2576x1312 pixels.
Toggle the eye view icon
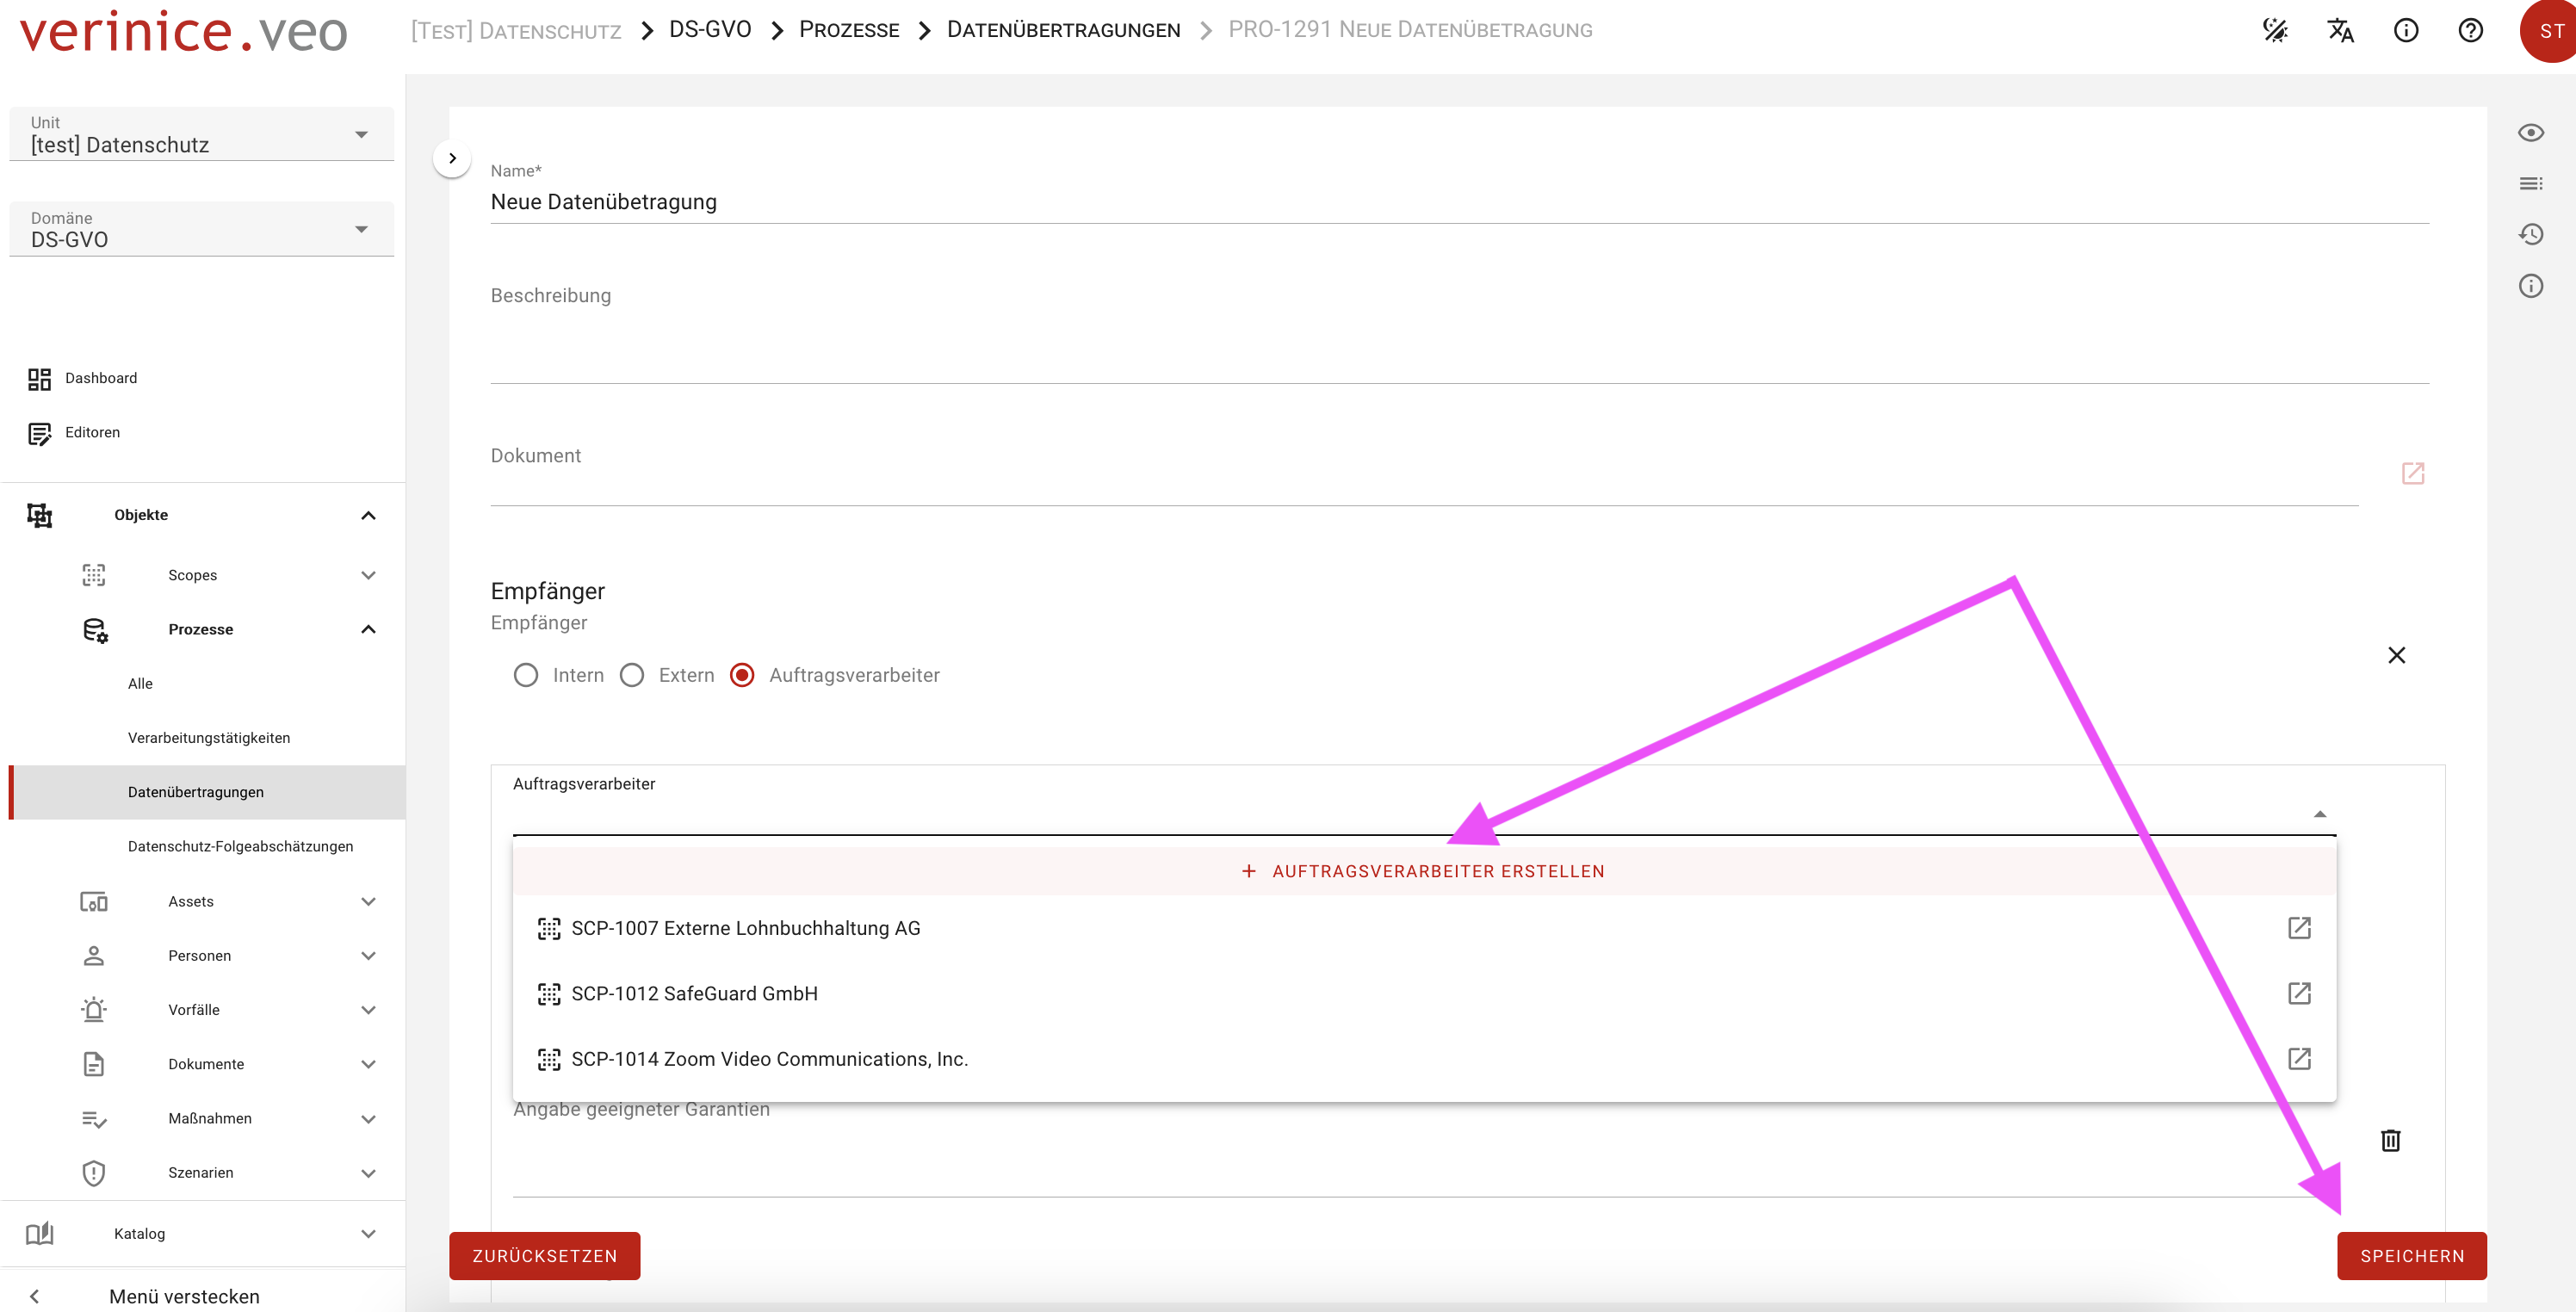[2530, 132]
